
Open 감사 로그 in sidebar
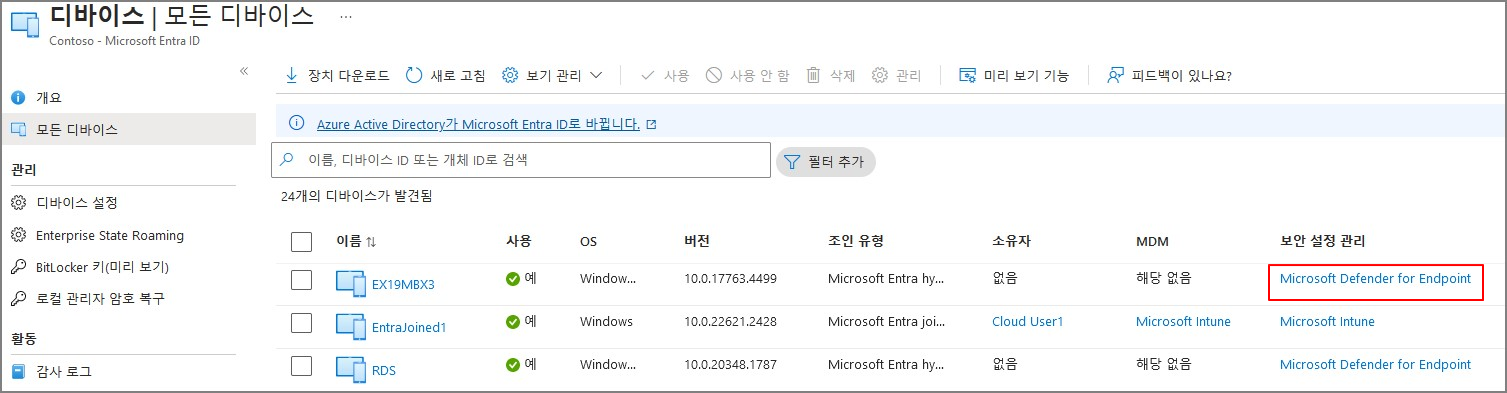[x=64, y=371]
